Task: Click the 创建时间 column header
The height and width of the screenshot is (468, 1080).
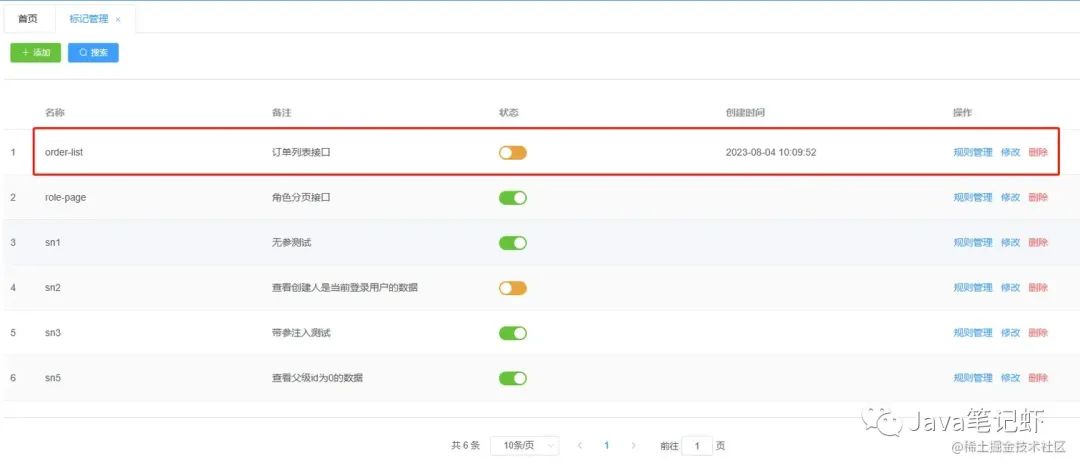Action: (x=745, y=112)
